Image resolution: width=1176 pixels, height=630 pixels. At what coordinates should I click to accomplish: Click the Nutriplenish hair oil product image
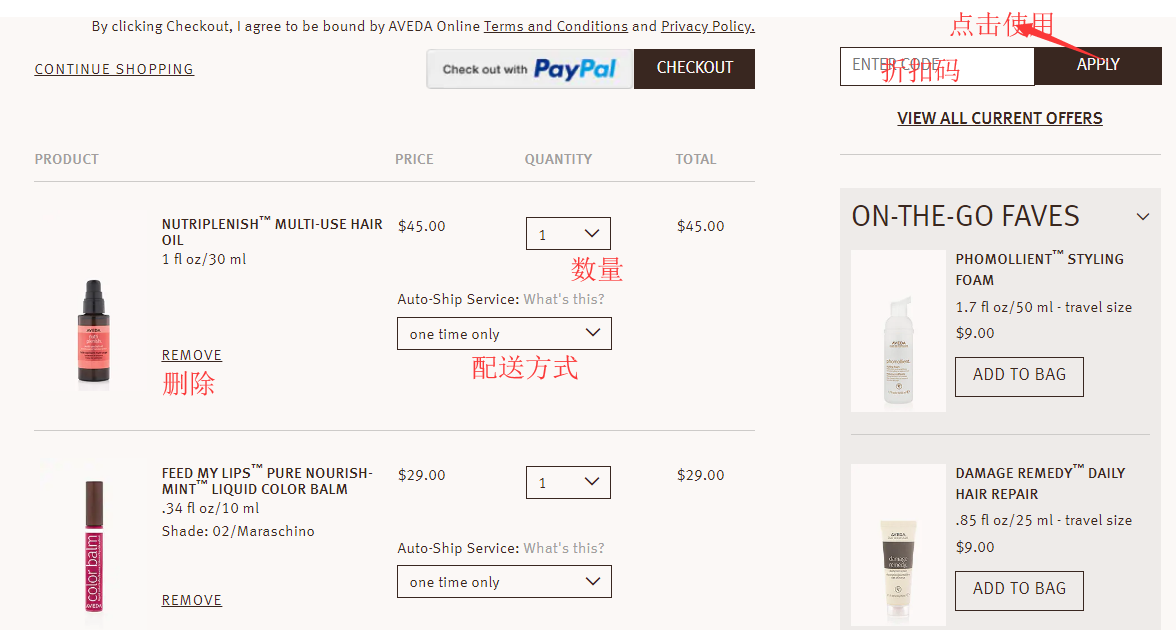tap(93, 331)
